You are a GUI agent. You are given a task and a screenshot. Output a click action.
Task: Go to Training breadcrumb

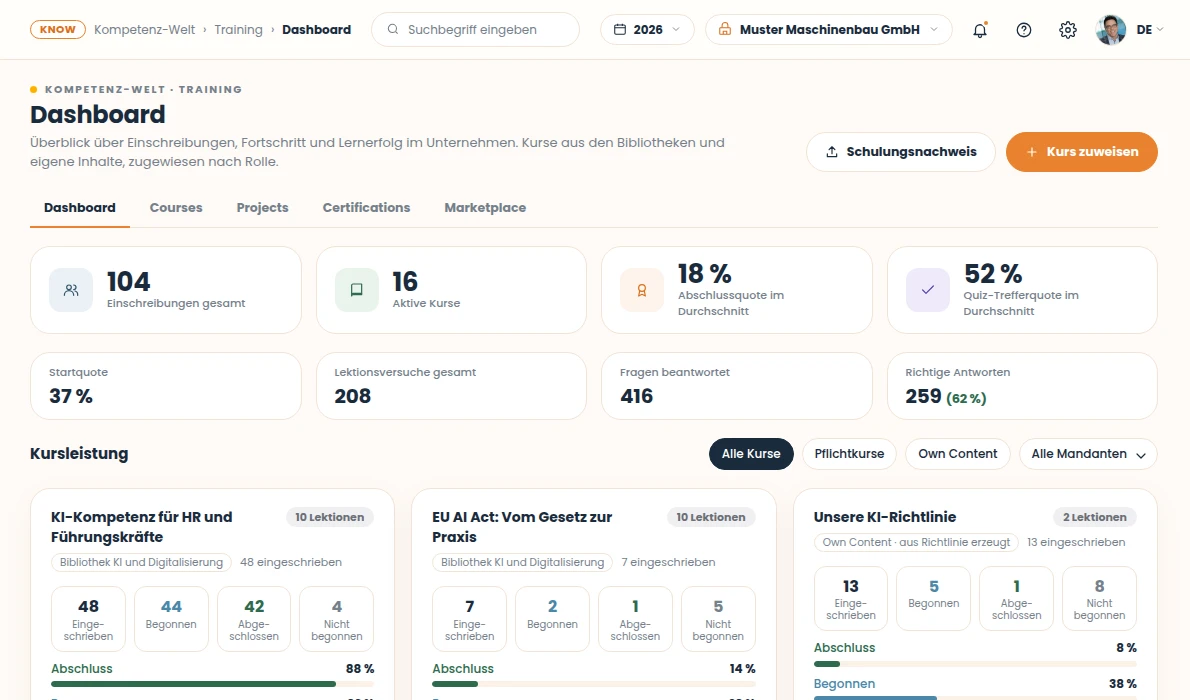point(238,30)
